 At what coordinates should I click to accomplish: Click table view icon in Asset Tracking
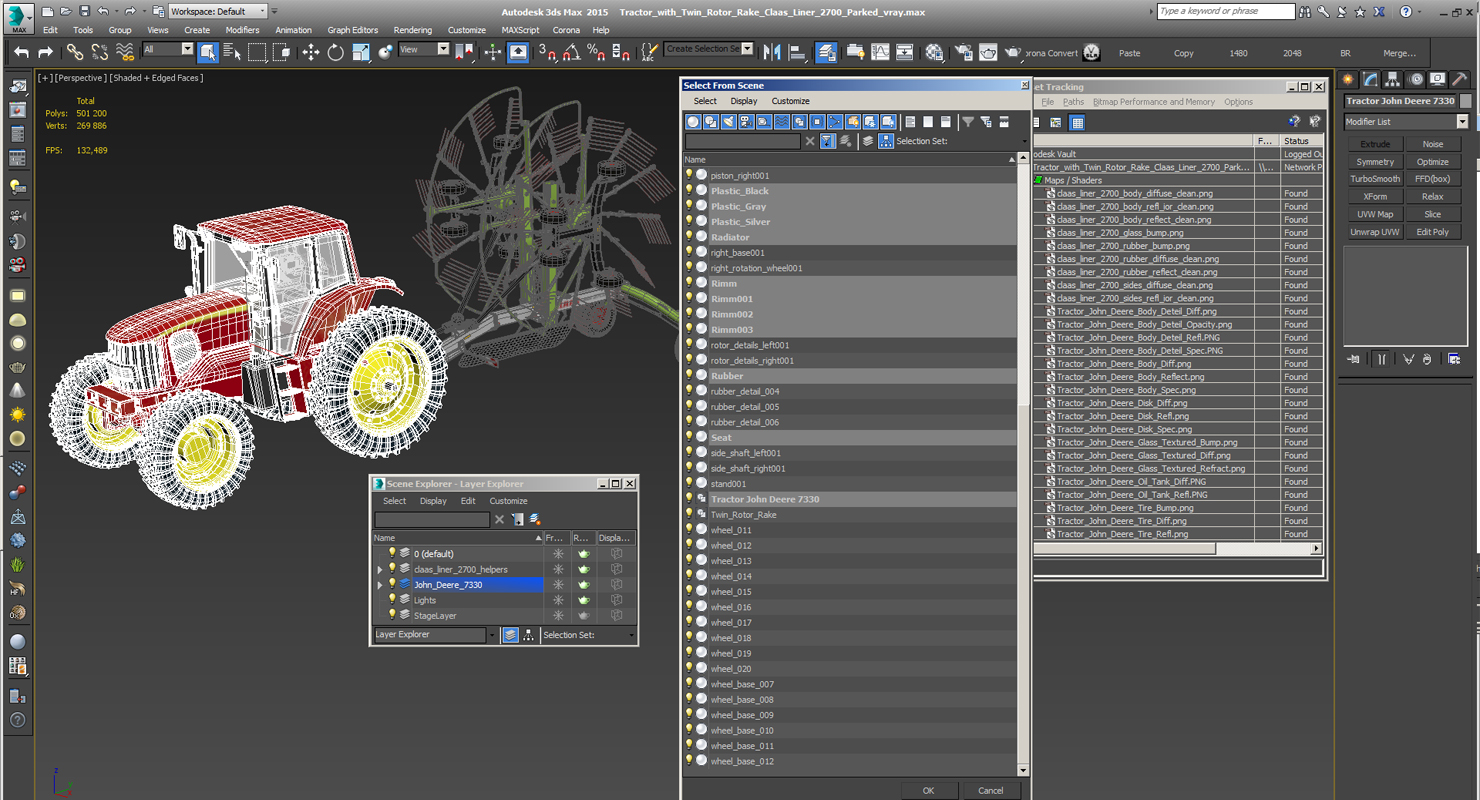pos(1077,122)
